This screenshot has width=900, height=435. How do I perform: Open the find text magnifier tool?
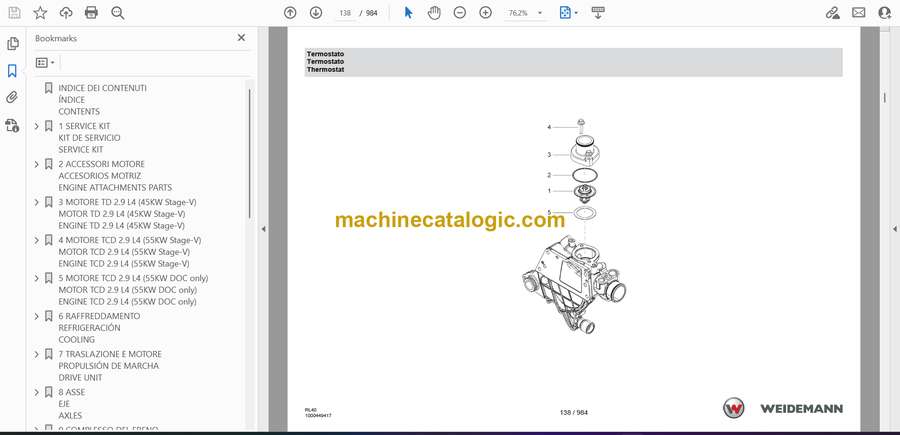118,13
